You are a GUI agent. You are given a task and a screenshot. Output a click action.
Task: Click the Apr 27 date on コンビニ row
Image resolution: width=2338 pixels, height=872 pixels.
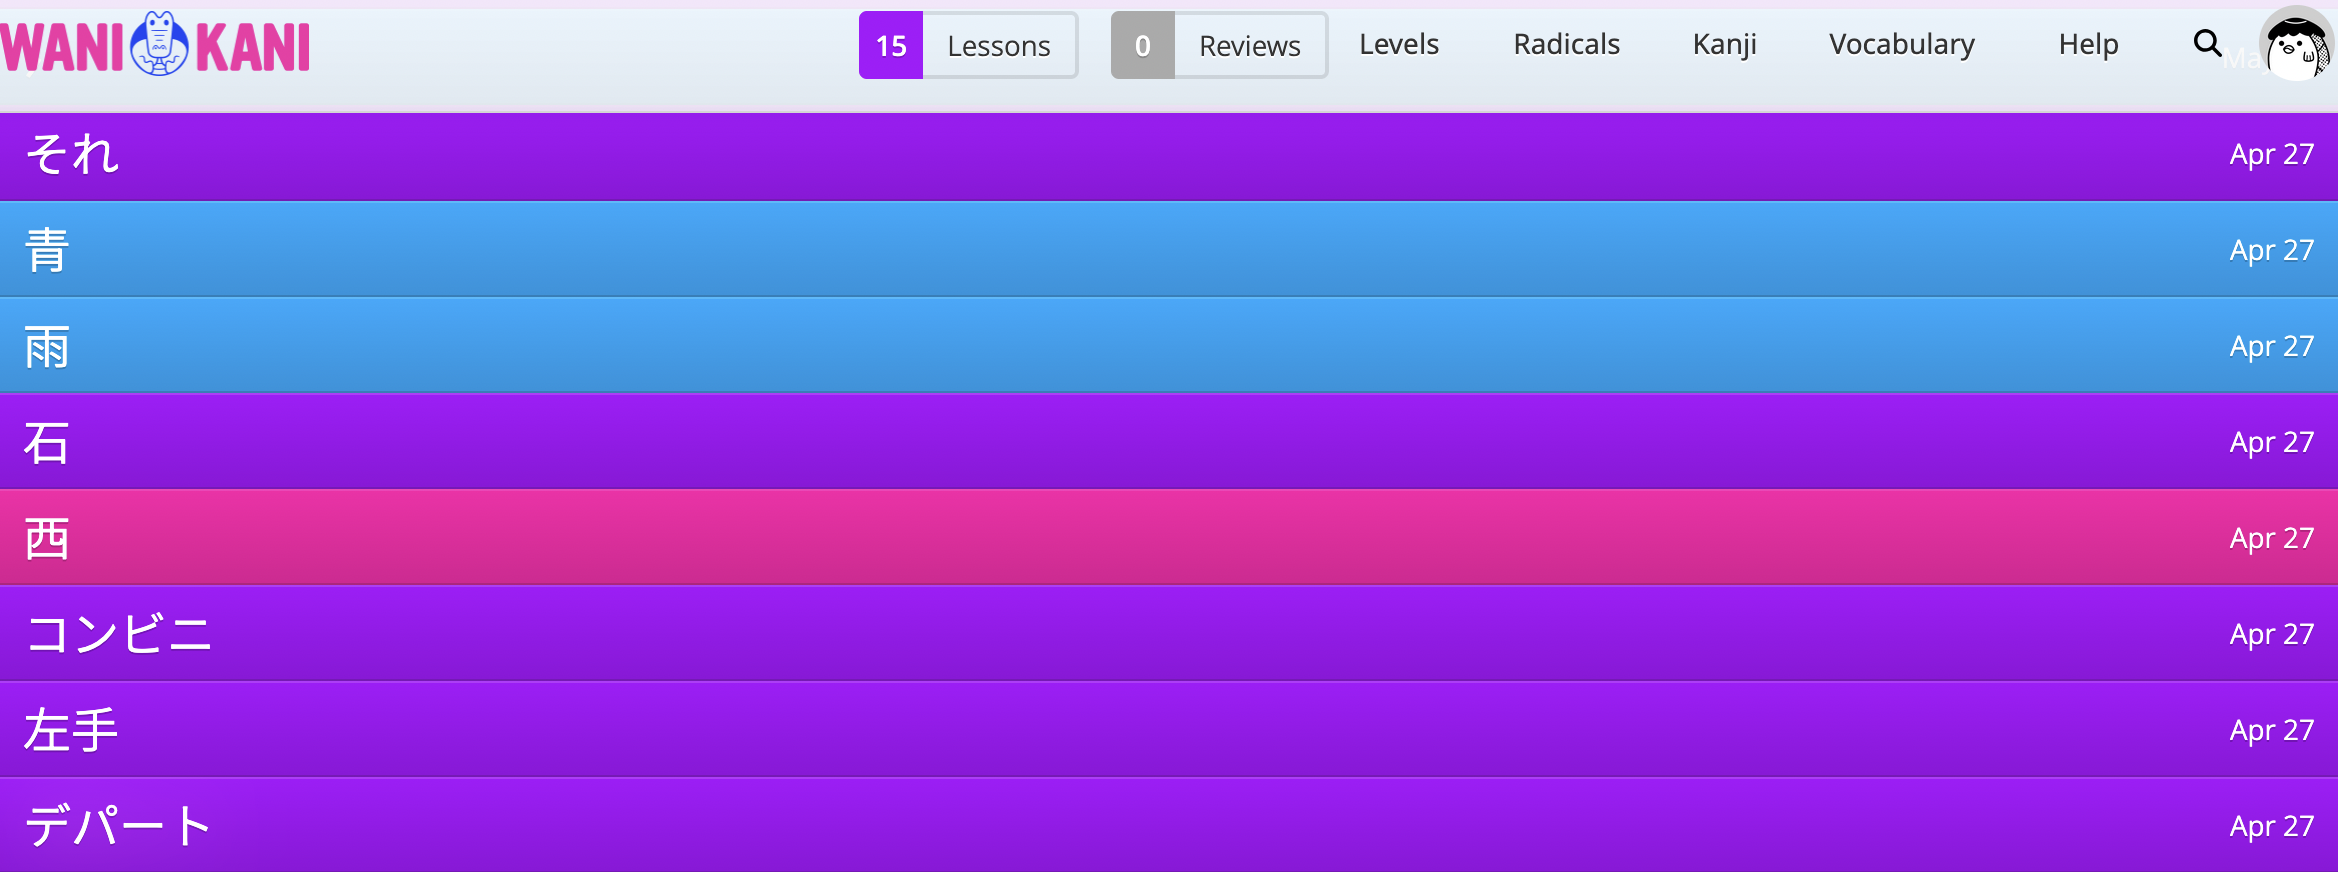pos(2271,634)
